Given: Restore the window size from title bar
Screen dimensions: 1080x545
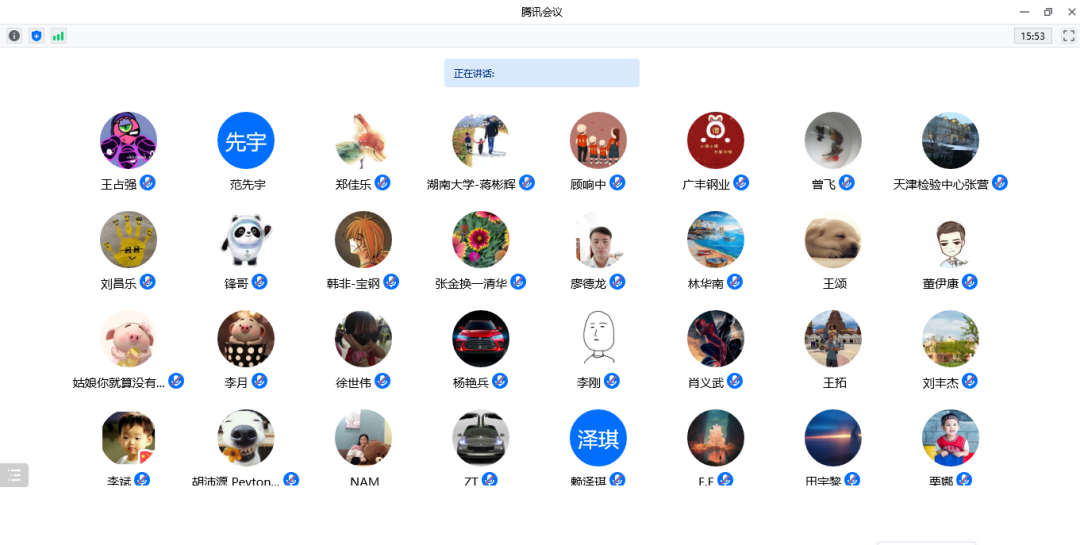Looking at the screenshot, I should pos(1048,12).
